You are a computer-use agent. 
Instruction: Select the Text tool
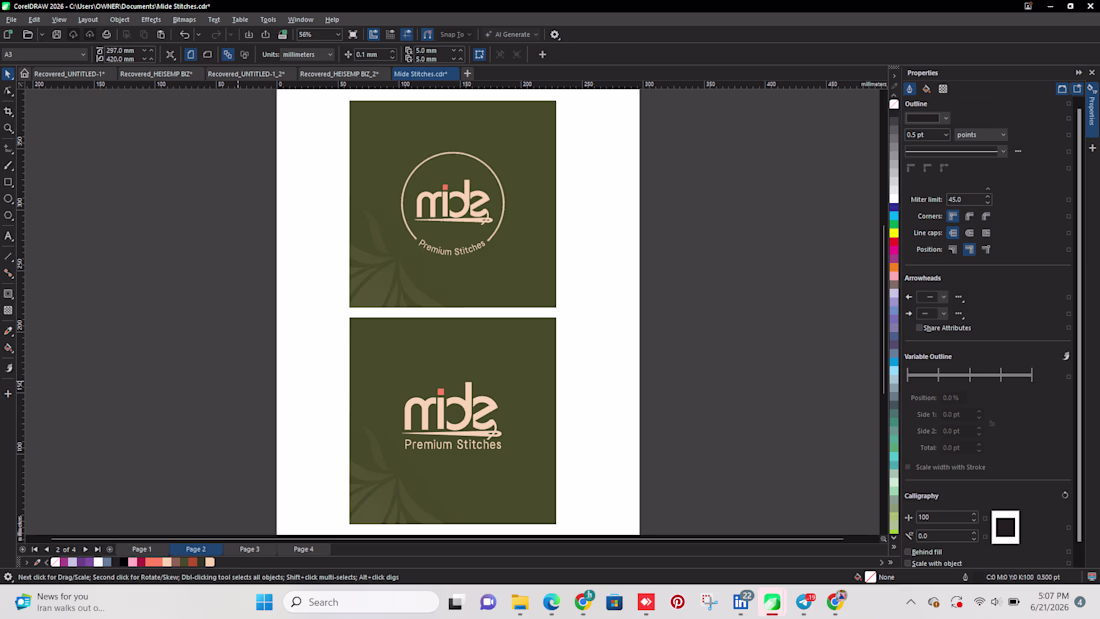click(x=8, y=237)
